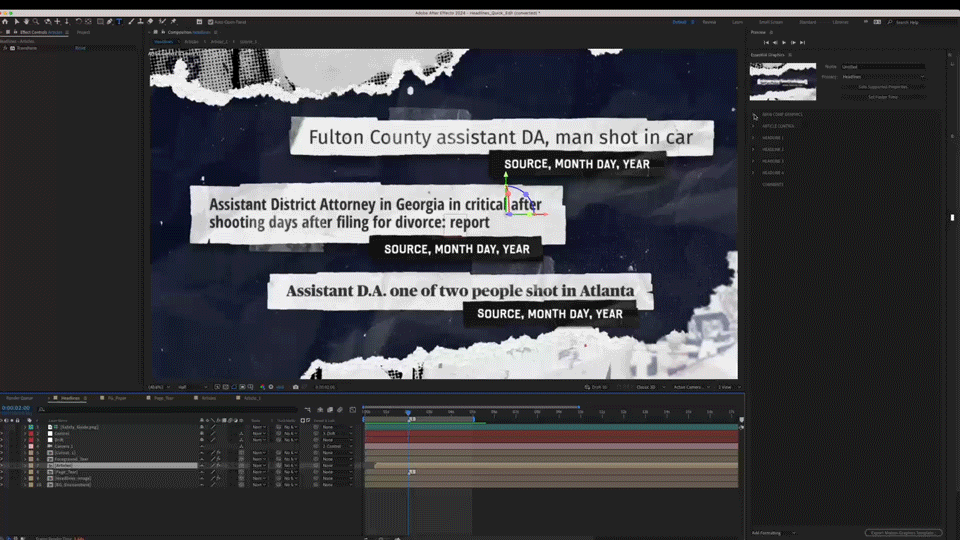Viewport: 960px width, 540px height.
Task: Click Export Motion Graphics Template button
Action: [903, 533]
